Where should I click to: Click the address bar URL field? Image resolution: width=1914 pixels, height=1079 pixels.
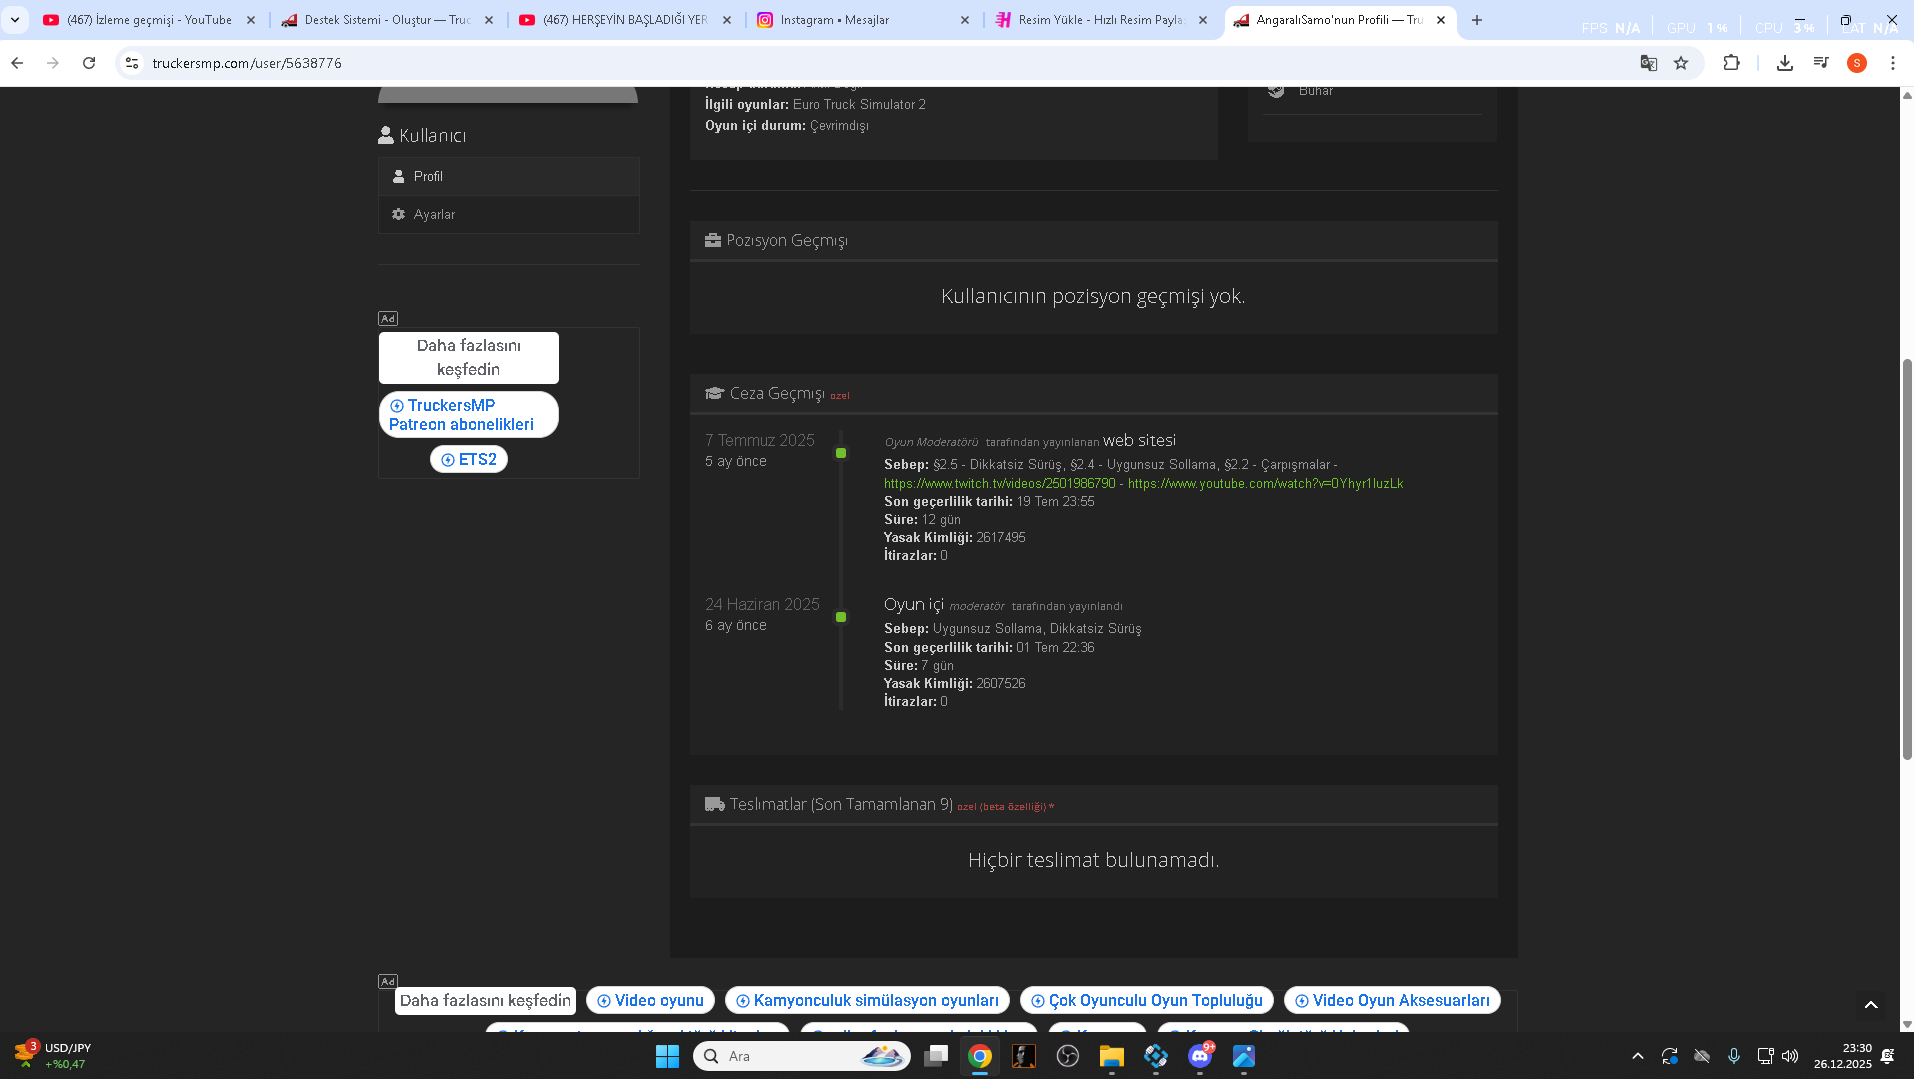coord(880,63)
